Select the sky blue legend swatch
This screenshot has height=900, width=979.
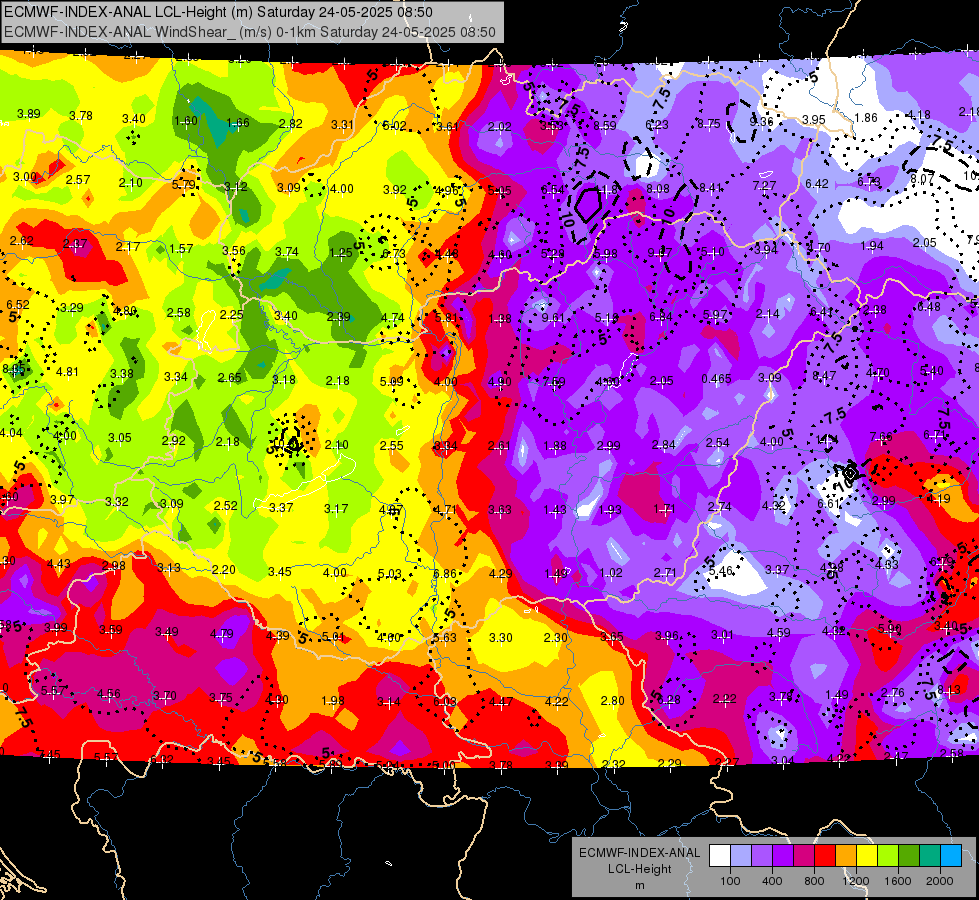[951, 856]
